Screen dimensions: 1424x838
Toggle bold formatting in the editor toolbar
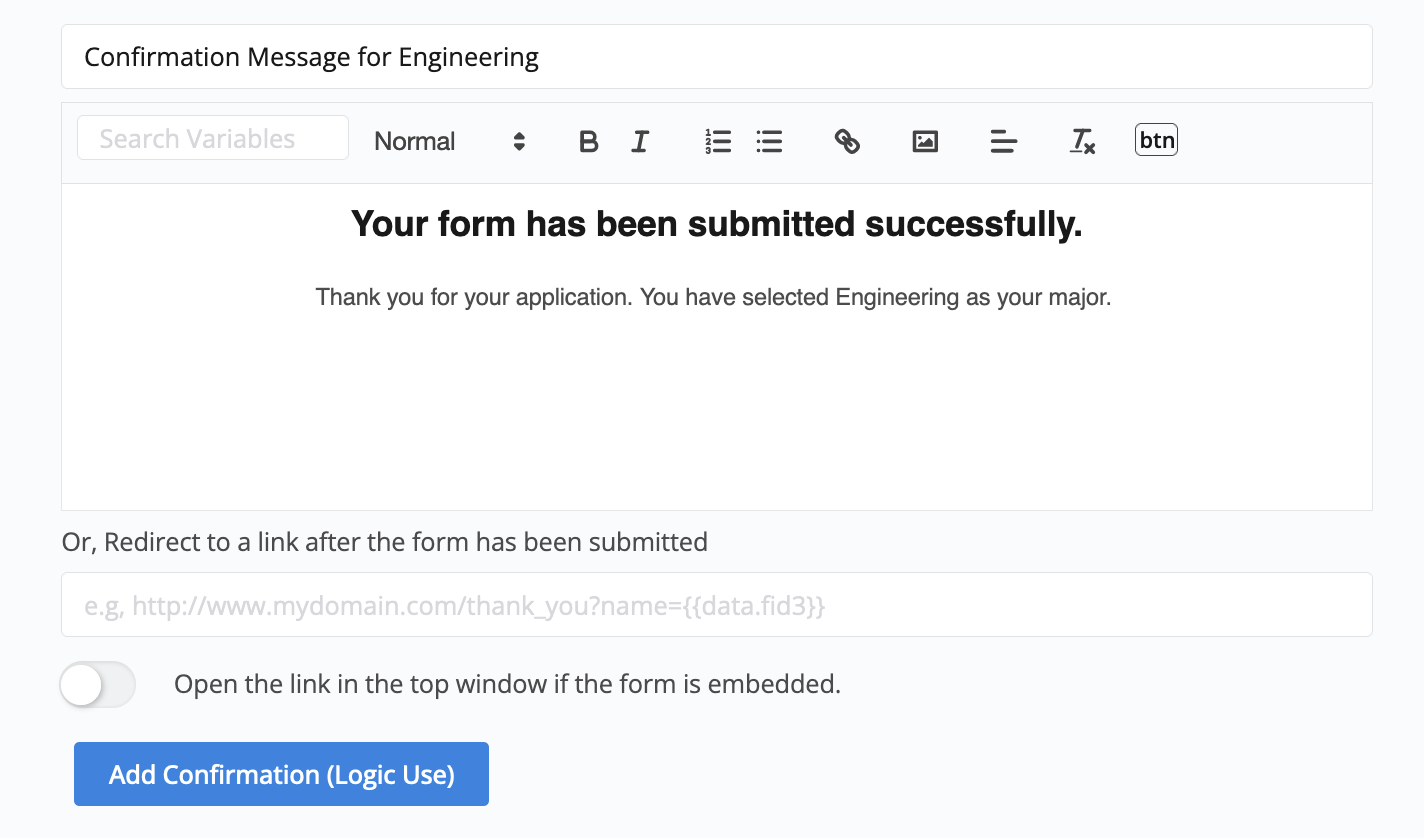[x=589, y=142]
